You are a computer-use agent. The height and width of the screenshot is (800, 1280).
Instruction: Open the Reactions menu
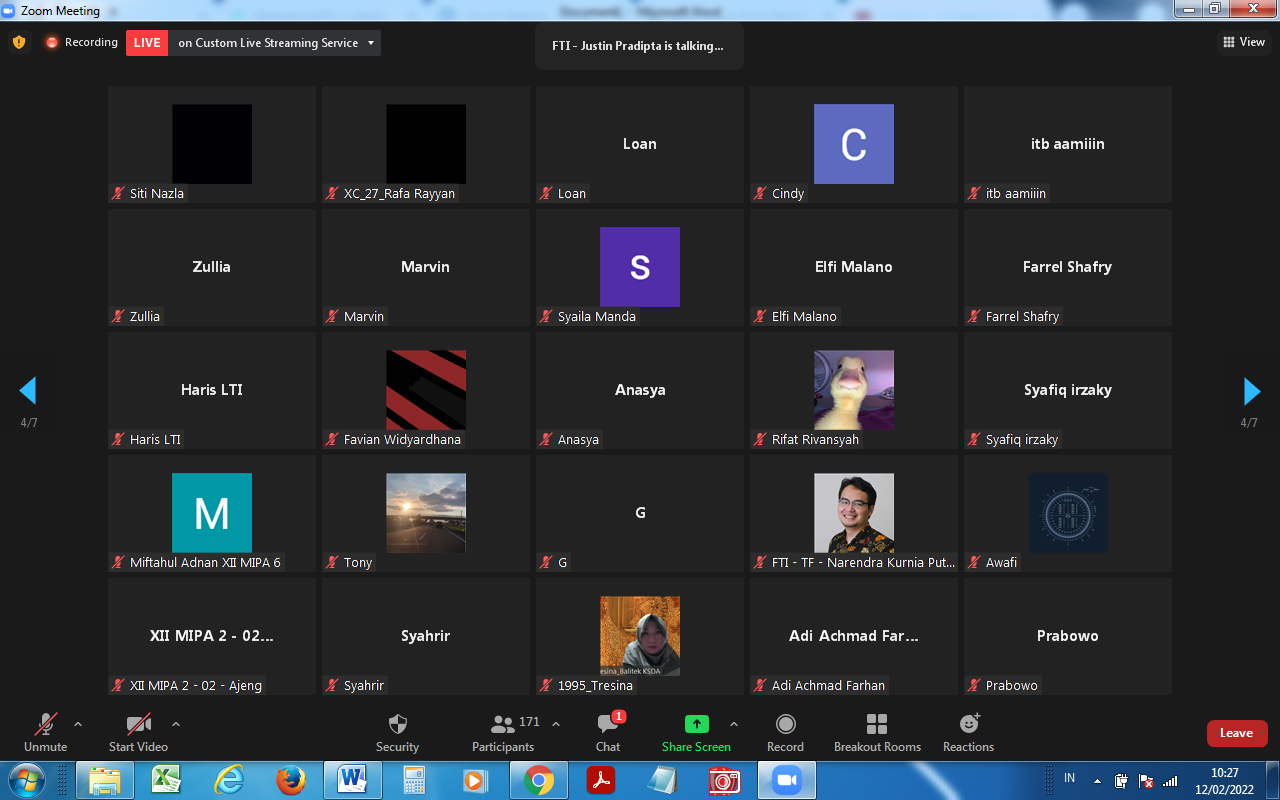[968, 725]
